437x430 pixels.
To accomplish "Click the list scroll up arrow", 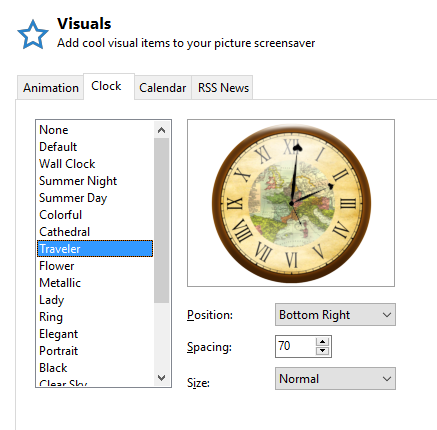I will point(162,130).
